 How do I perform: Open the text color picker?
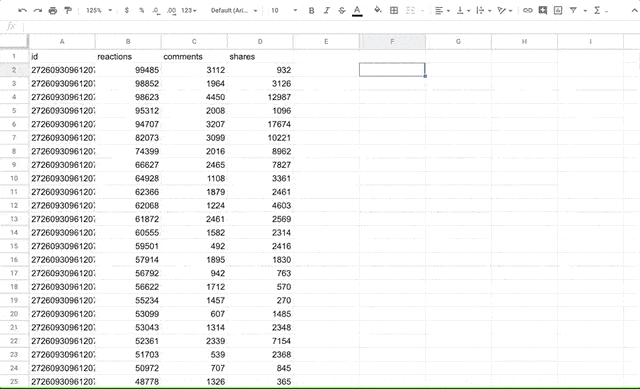point(357,11)
